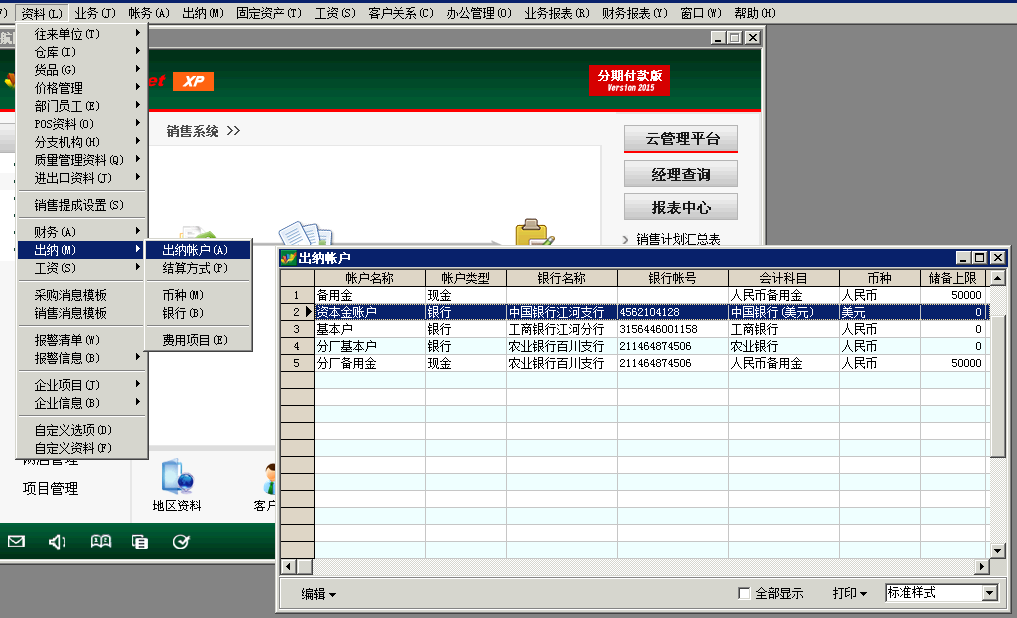Click the scroll down arrow of grid
This screenshot has height=618, width=1017.
tap(998, 551)
